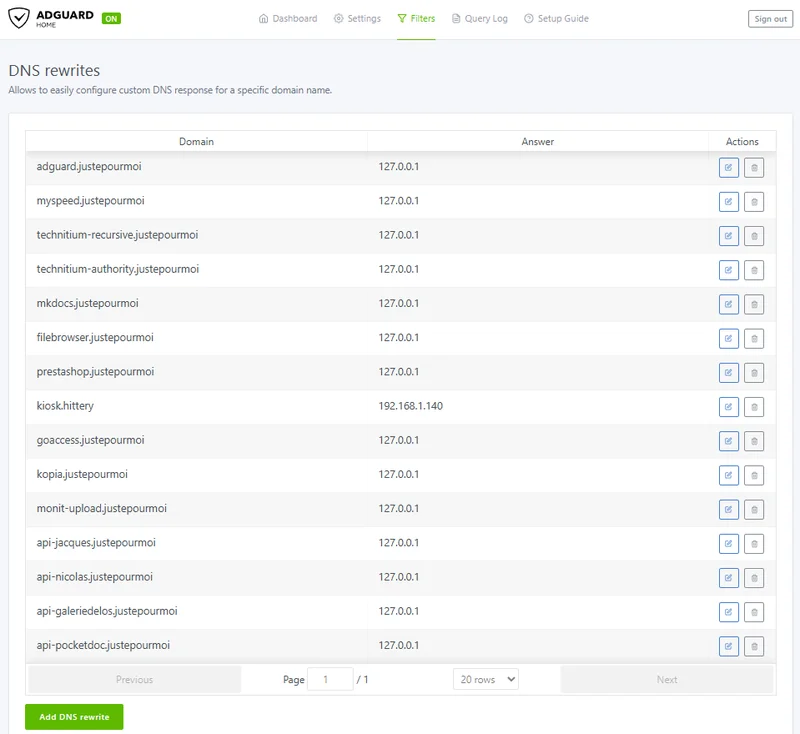Viewport: 800px width, 734px height.
Task: Click the AdGuard Home shield logo
Action: tap(19, 18)
